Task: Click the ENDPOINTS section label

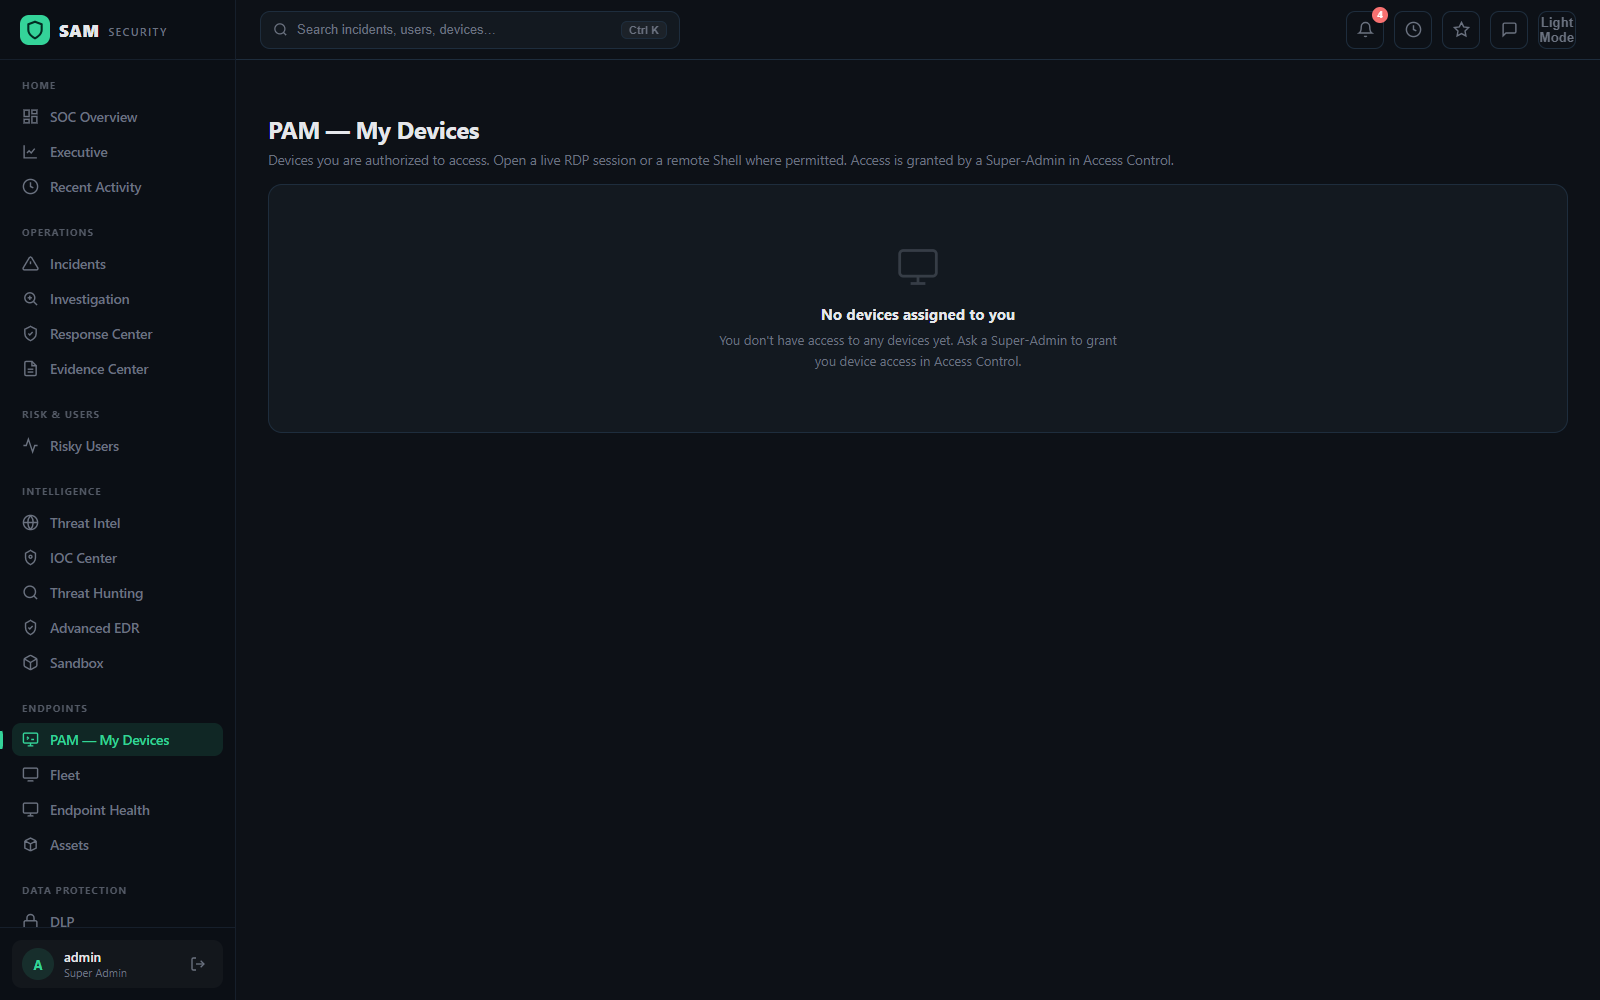Action: 55,709
